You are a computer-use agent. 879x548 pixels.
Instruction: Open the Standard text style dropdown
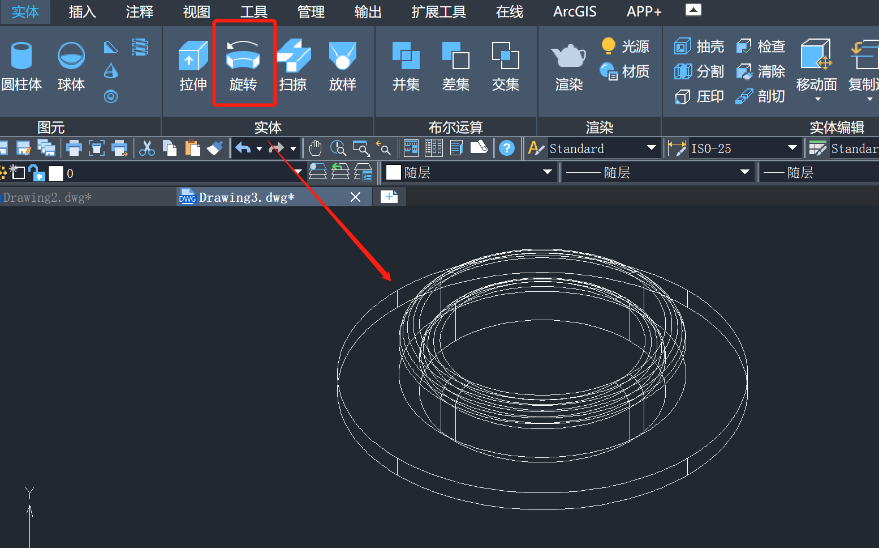tap(651, 148)
